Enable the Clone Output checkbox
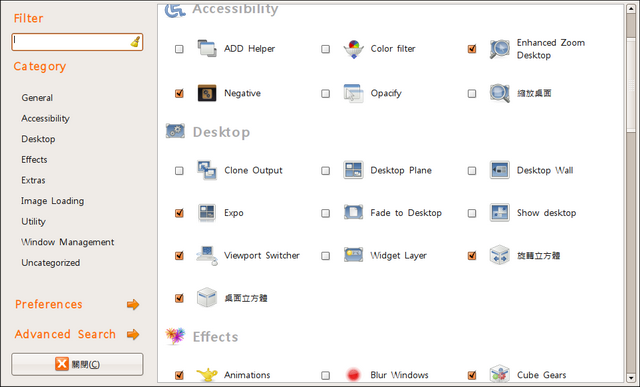Viewport: 640px width, 387px height. (179, 171)
